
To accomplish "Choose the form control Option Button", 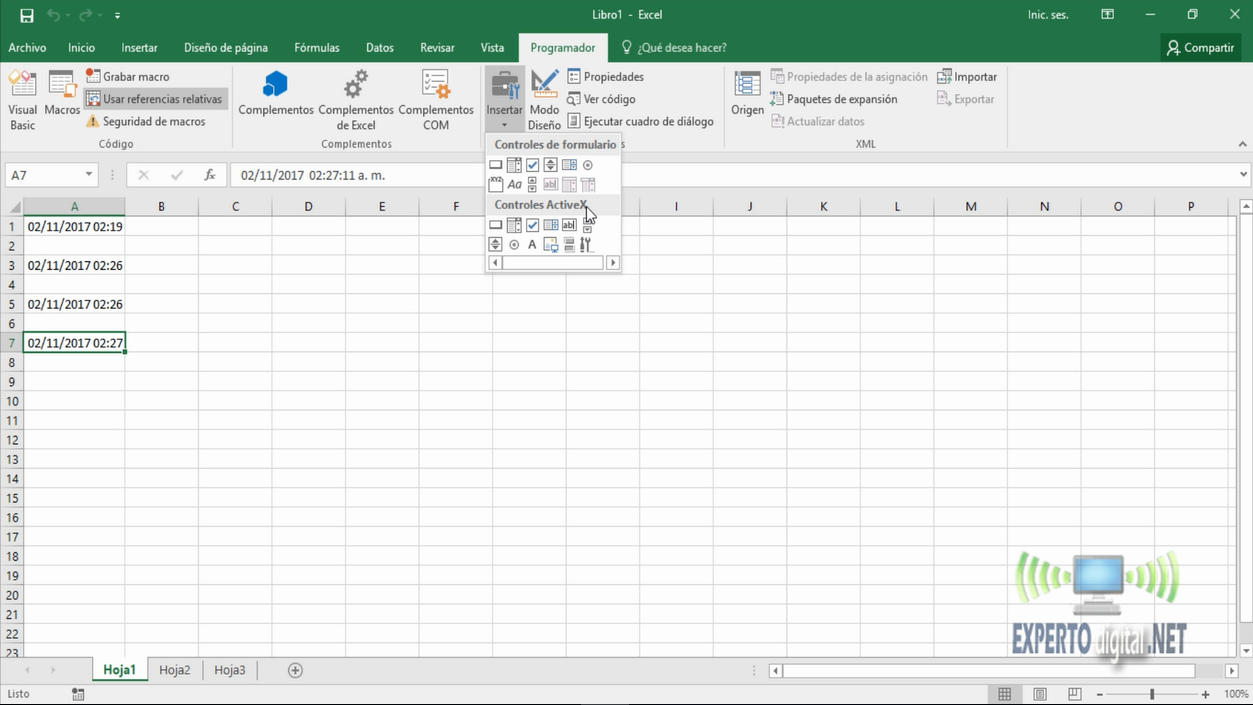I will (x=588, y=165).
